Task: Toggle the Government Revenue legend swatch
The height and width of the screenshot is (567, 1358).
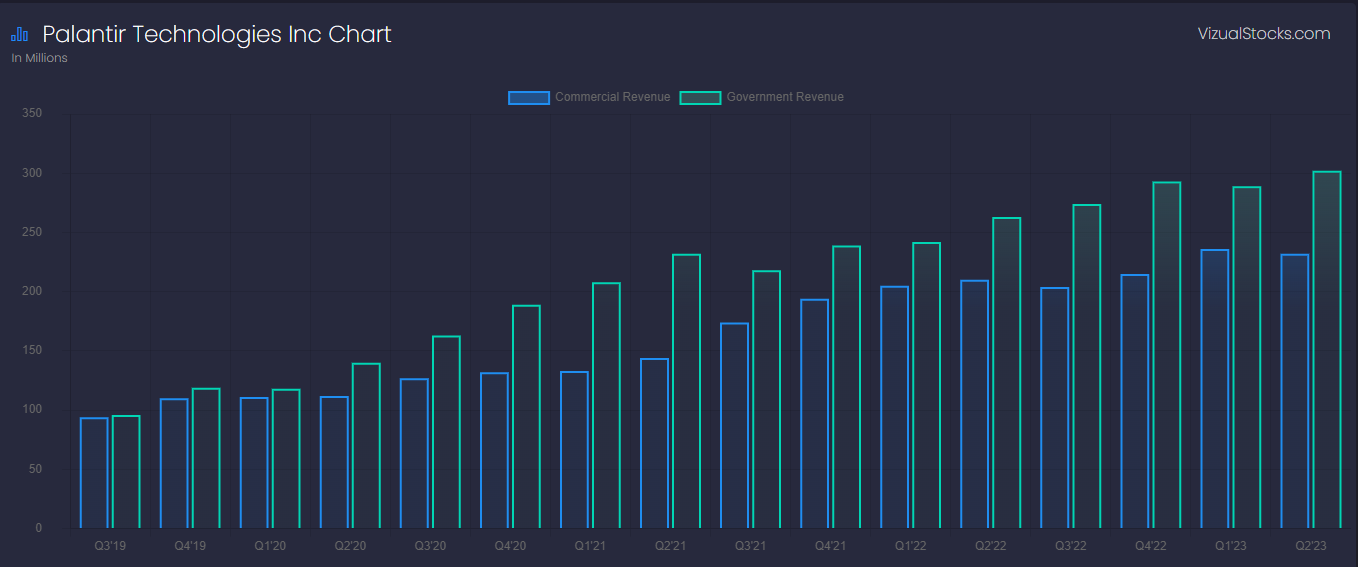Action: pyautogui.click(x=700, y=97)
